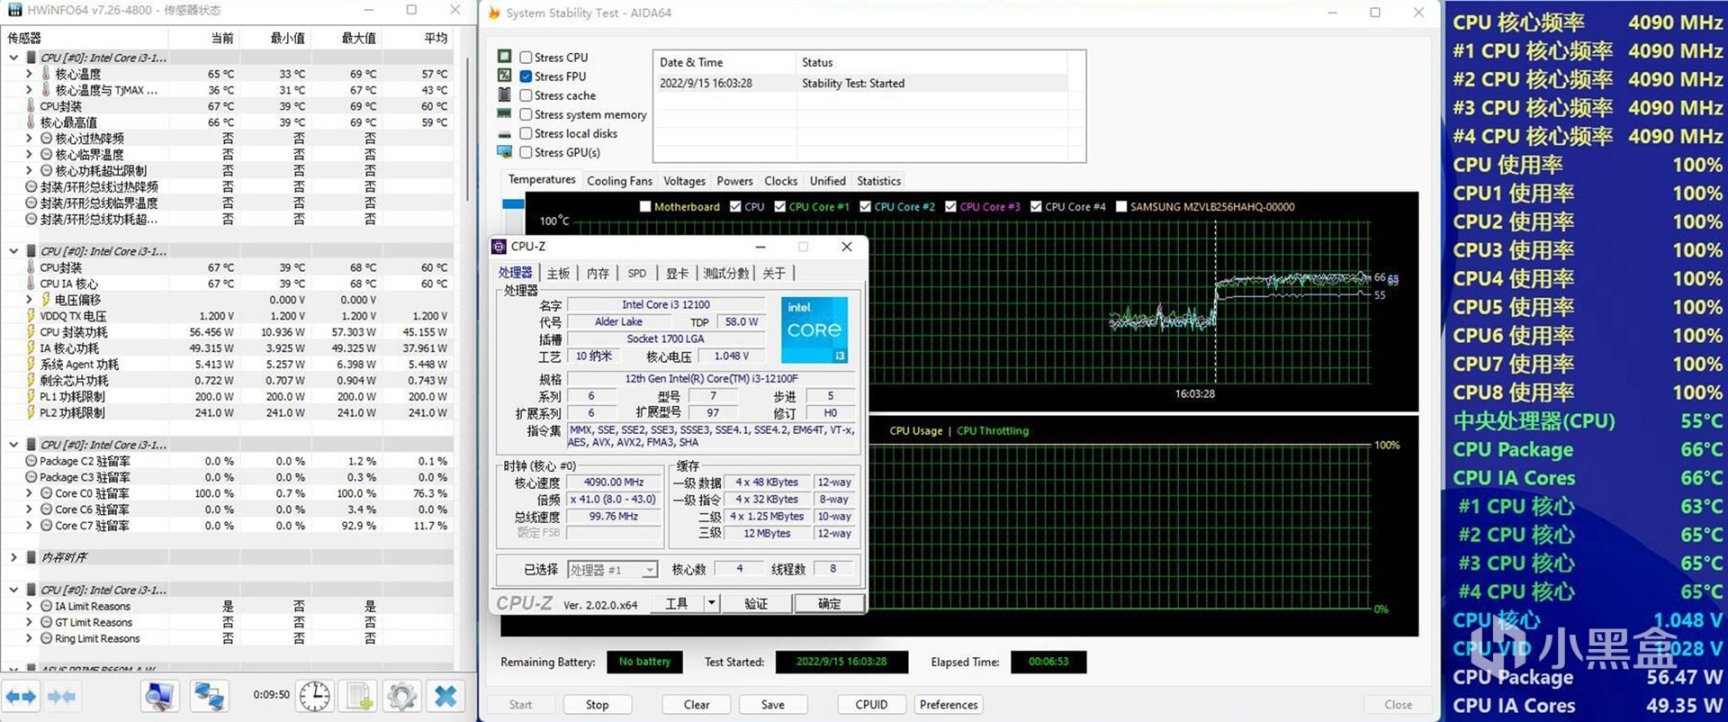Click the faded inward arrows icon in HWiNFO toolbar
Image resolution: width=1728 pixels, height=722 pixels.
click(x=61, y=695)
